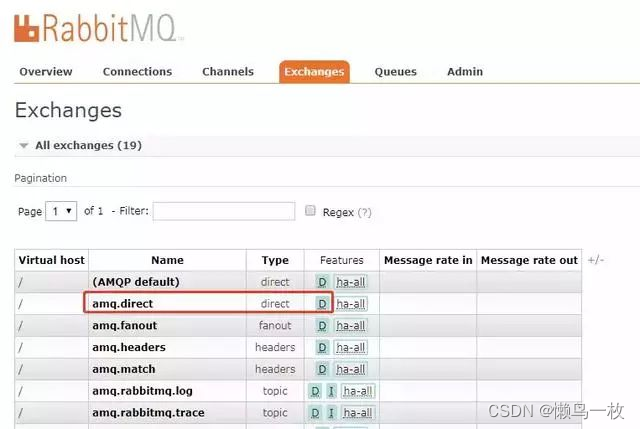Click the Exchanges page heading

(68, 110)
